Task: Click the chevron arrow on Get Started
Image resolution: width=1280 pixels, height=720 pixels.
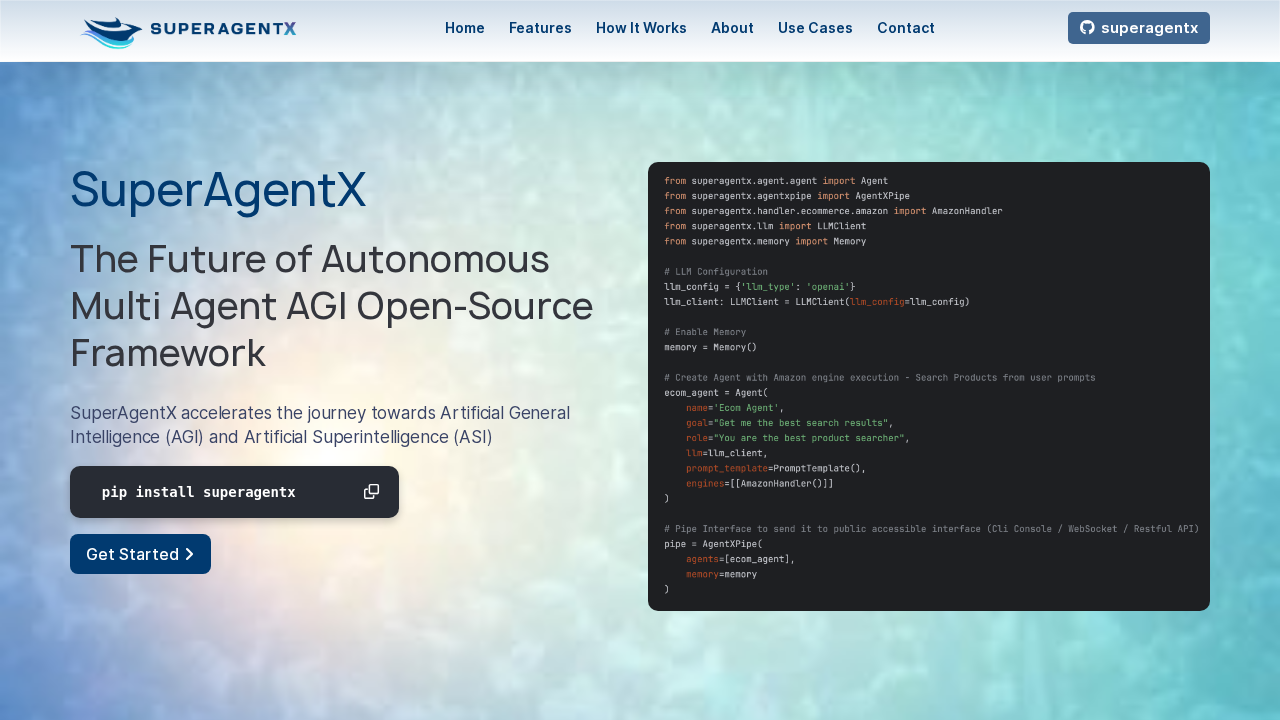Action: click(x=188, y=553)
